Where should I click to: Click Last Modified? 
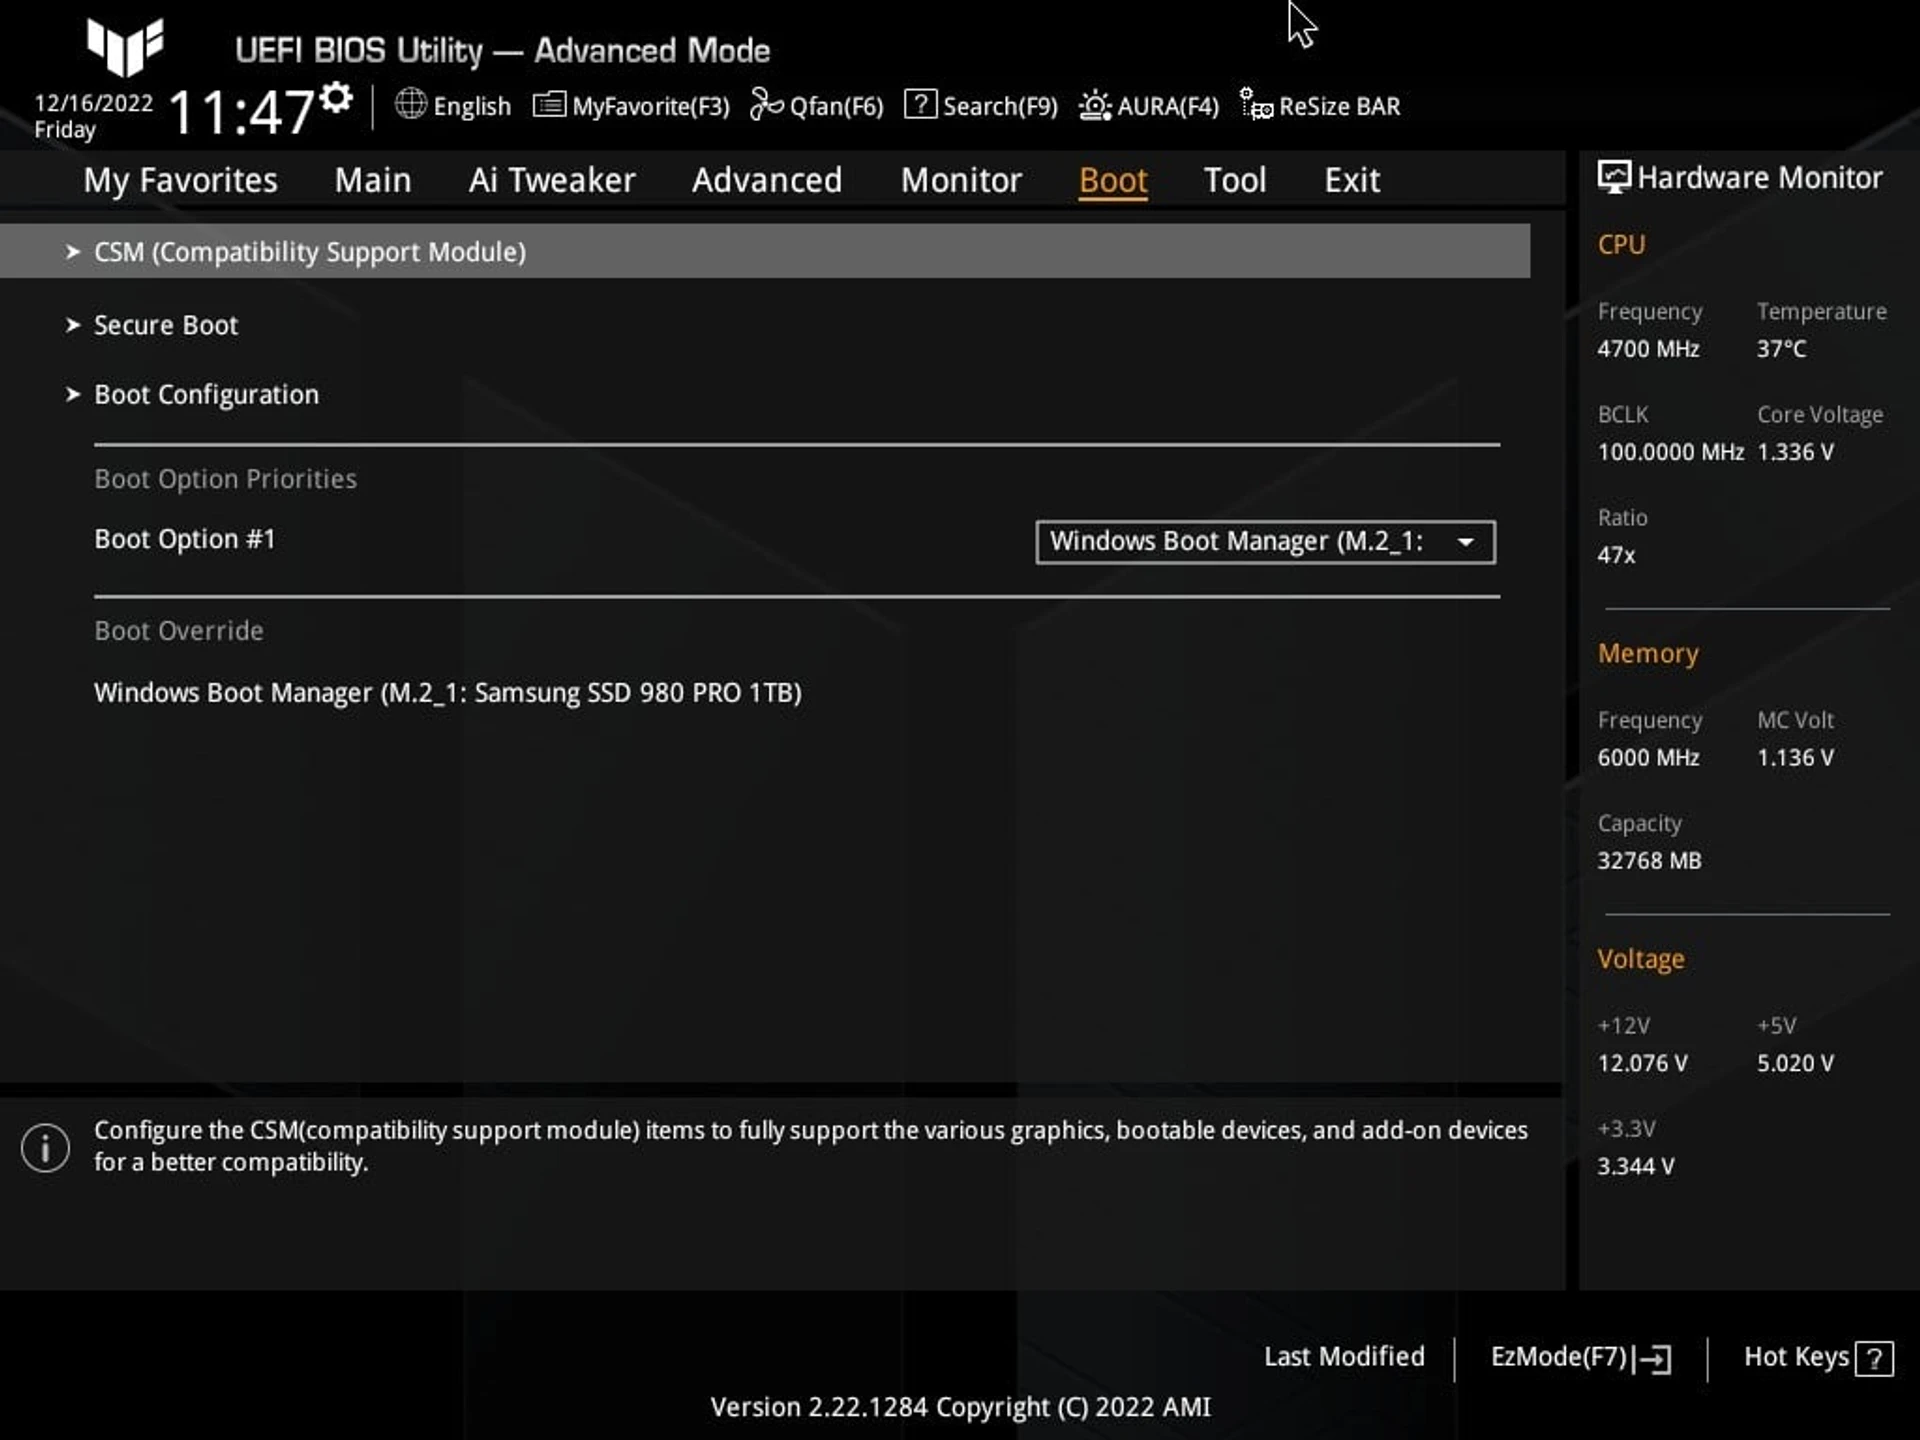pos(1344,1357)
